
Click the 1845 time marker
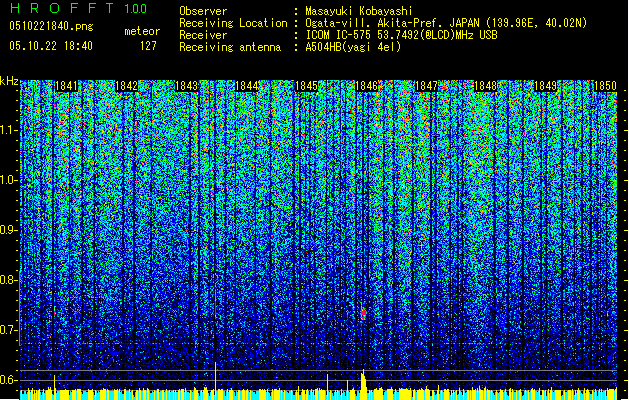coord(306,86)
